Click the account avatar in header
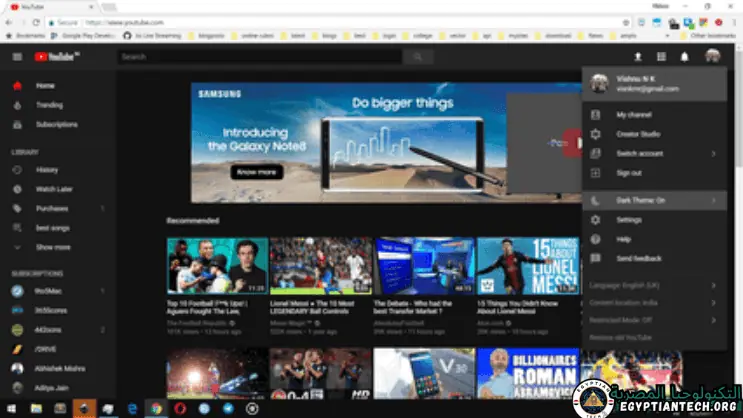Image resolution: width=743 pixels, height=418 pixels. (712, 57)
